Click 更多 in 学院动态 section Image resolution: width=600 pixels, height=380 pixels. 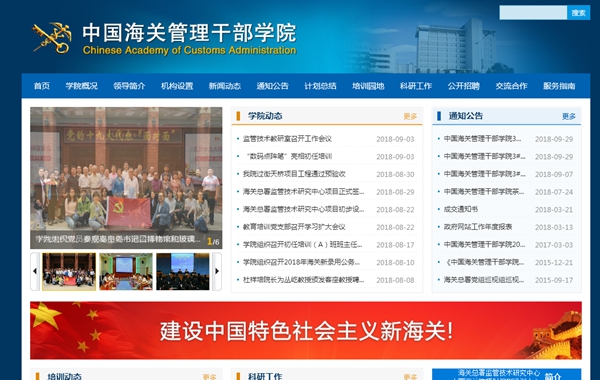point(410,116)
